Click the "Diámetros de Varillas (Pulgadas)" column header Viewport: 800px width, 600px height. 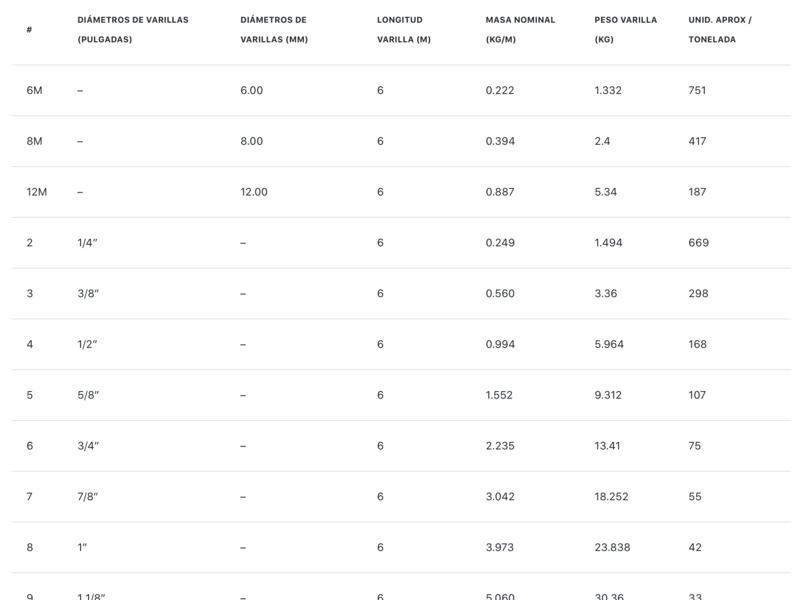[132, 29]
